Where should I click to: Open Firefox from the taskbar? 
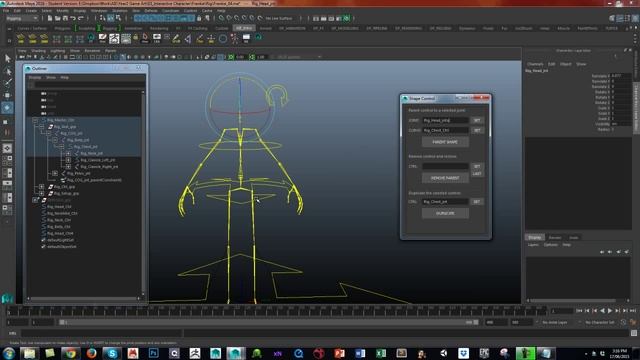pos(91,353)
